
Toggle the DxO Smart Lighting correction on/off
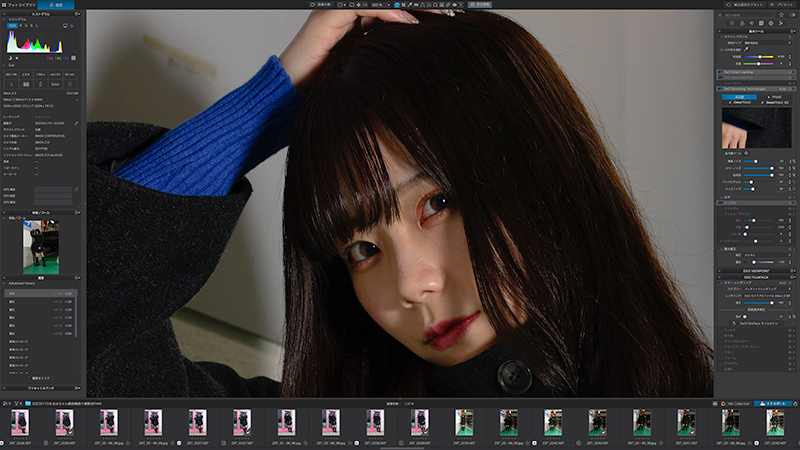[721, 72]
